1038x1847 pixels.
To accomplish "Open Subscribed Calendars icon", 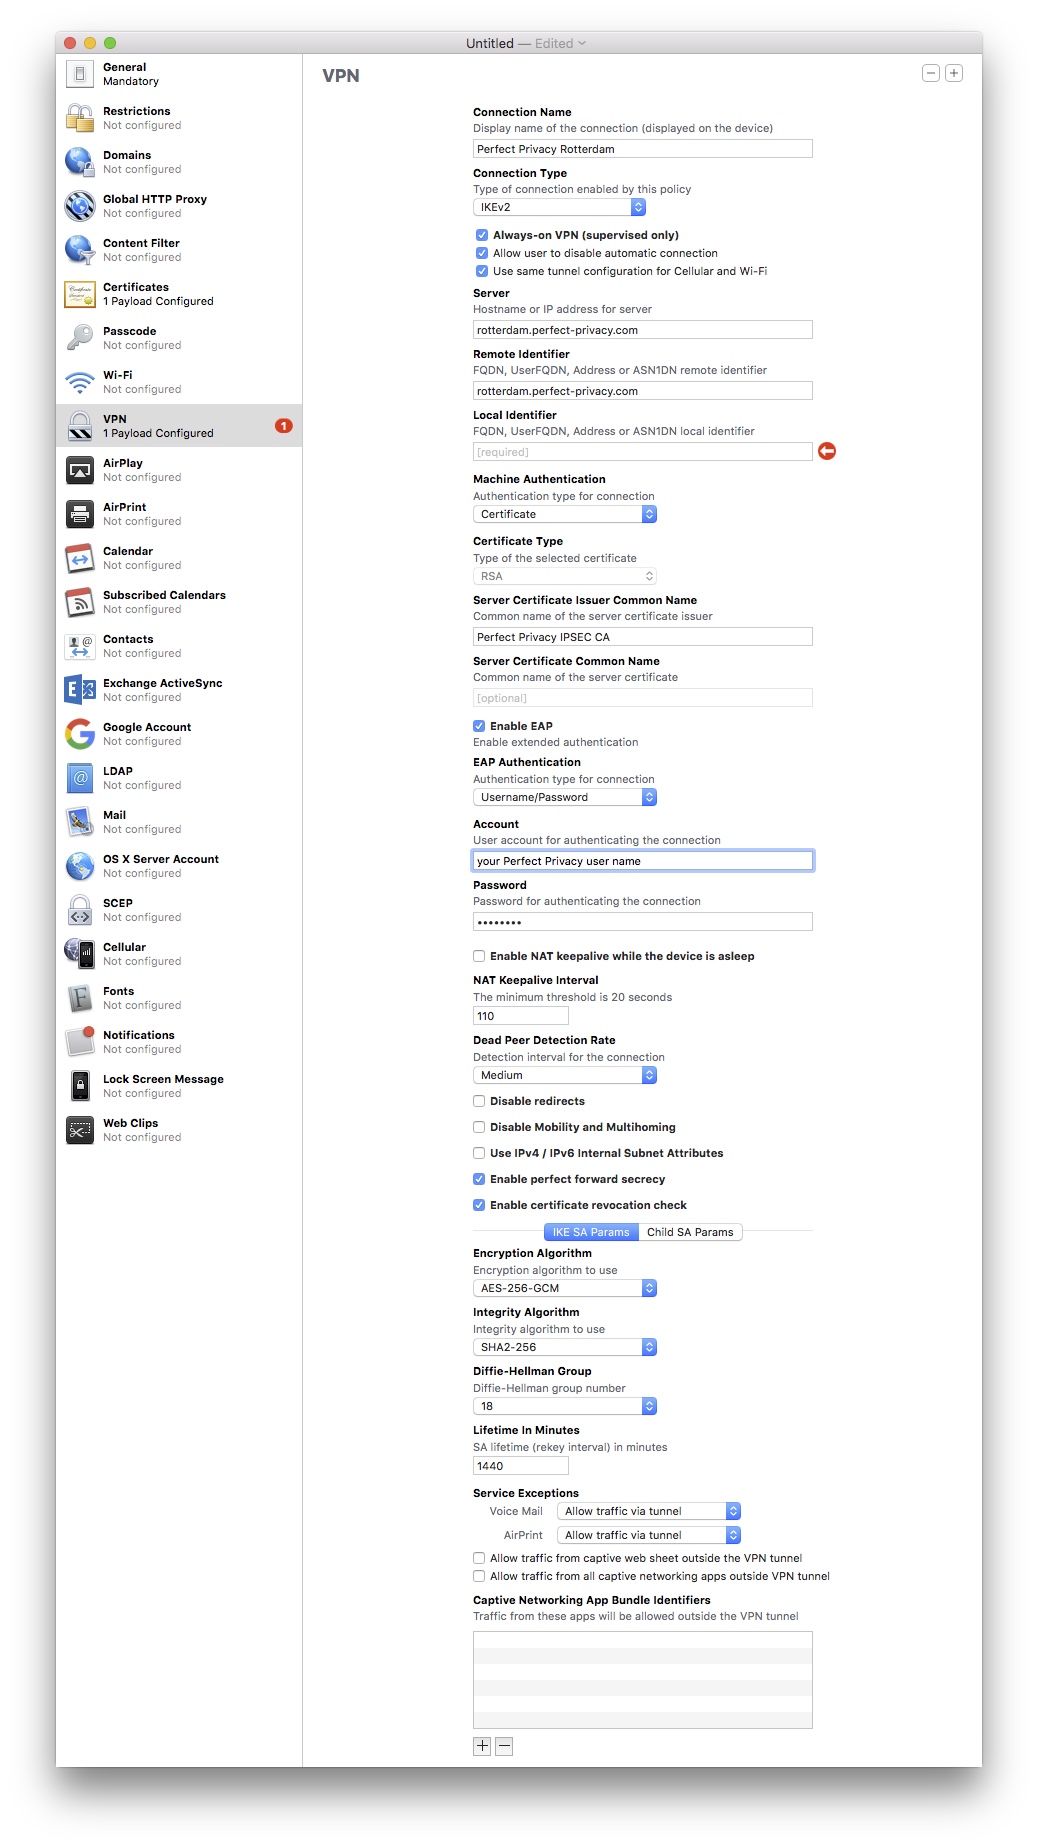I will (80, 602).
